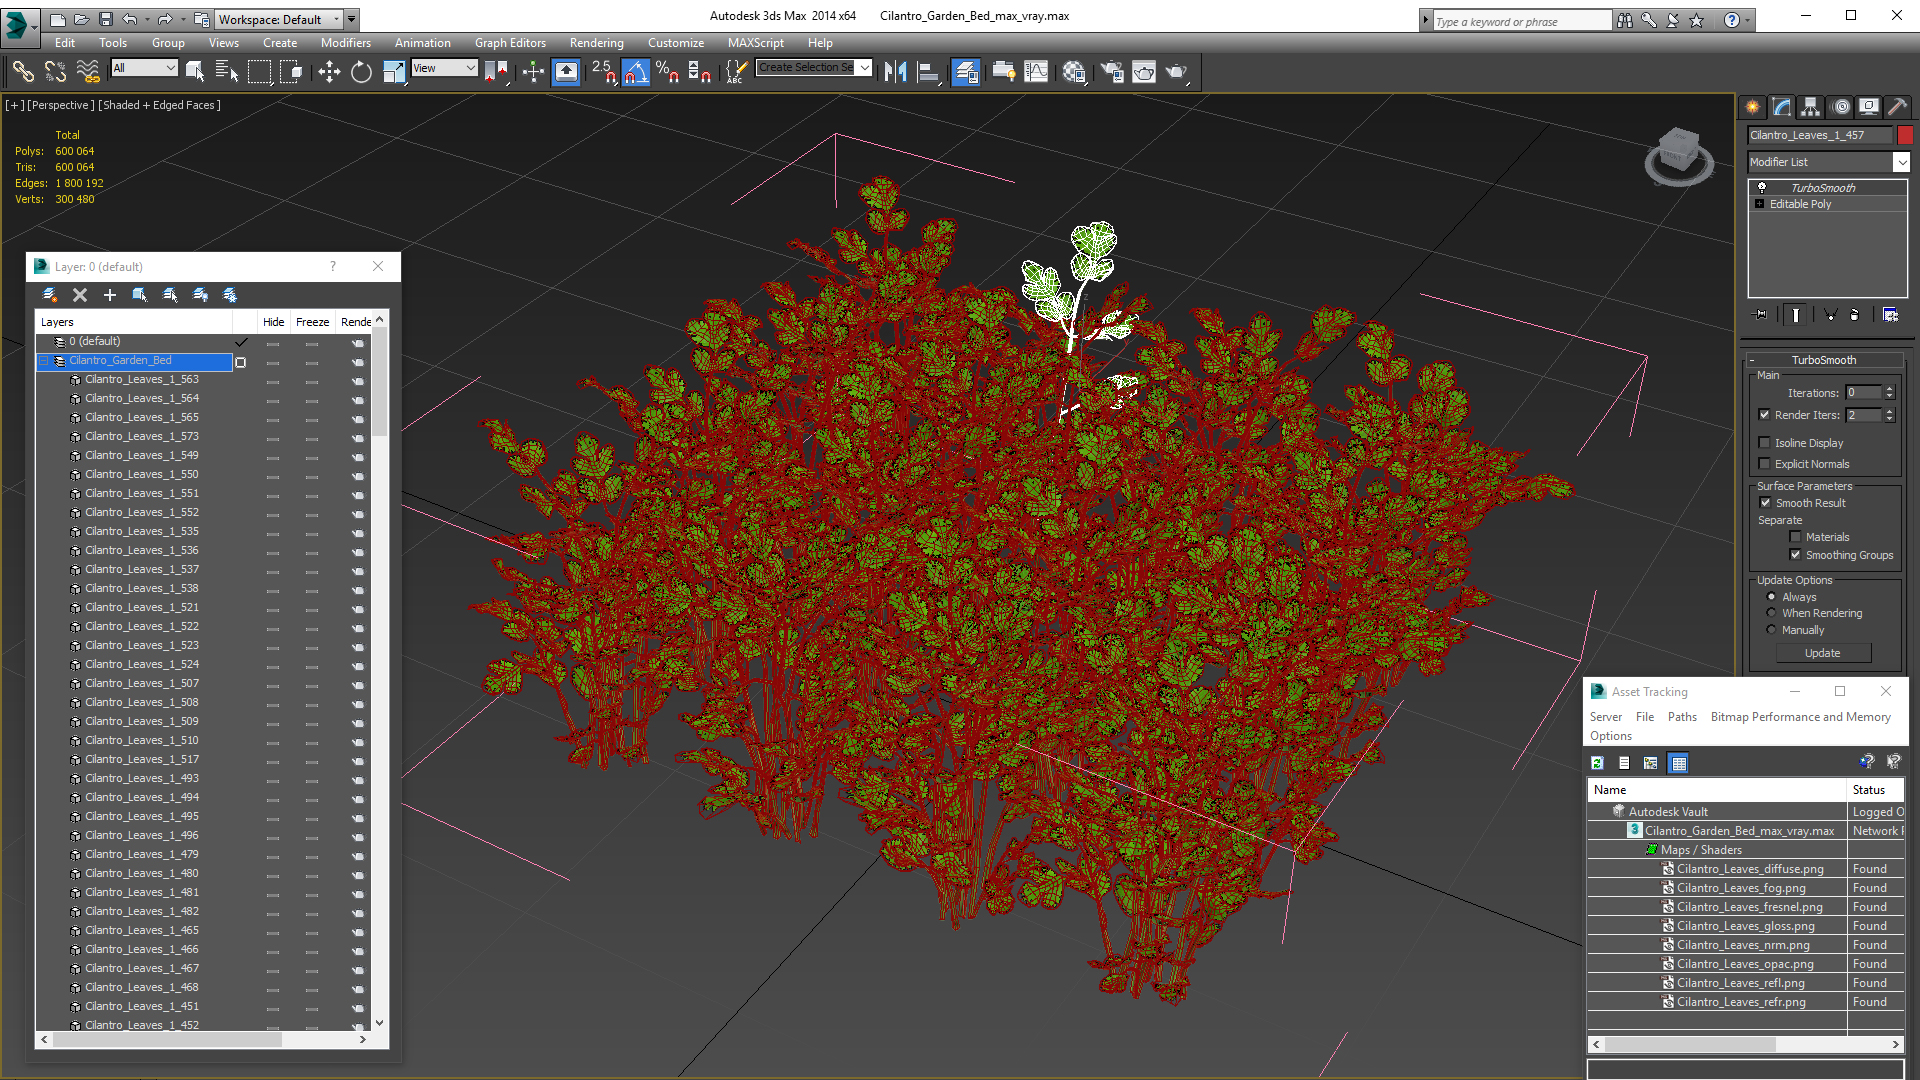Select the When Rendering radio option
This screenshot has width=1920, height=1080.
1772,613
